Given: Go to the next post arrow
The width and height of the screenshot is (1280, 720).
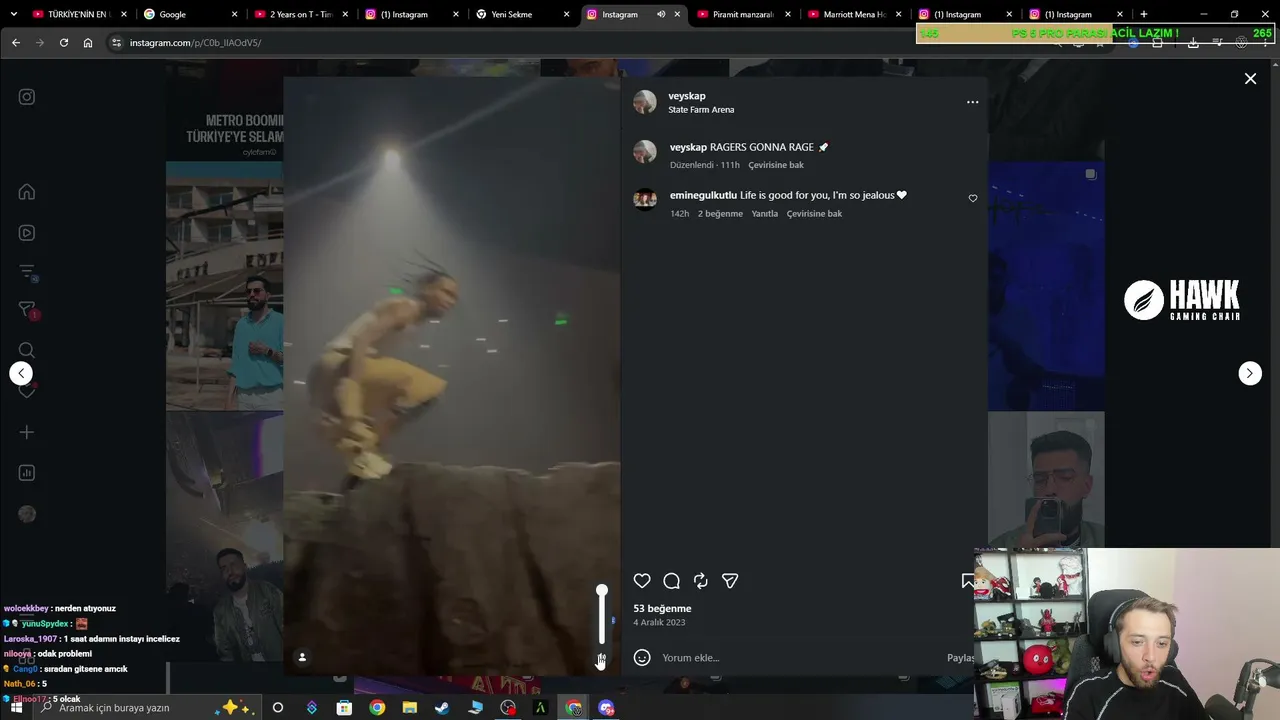Looking at the screenshot, I should click(1250, 373).
